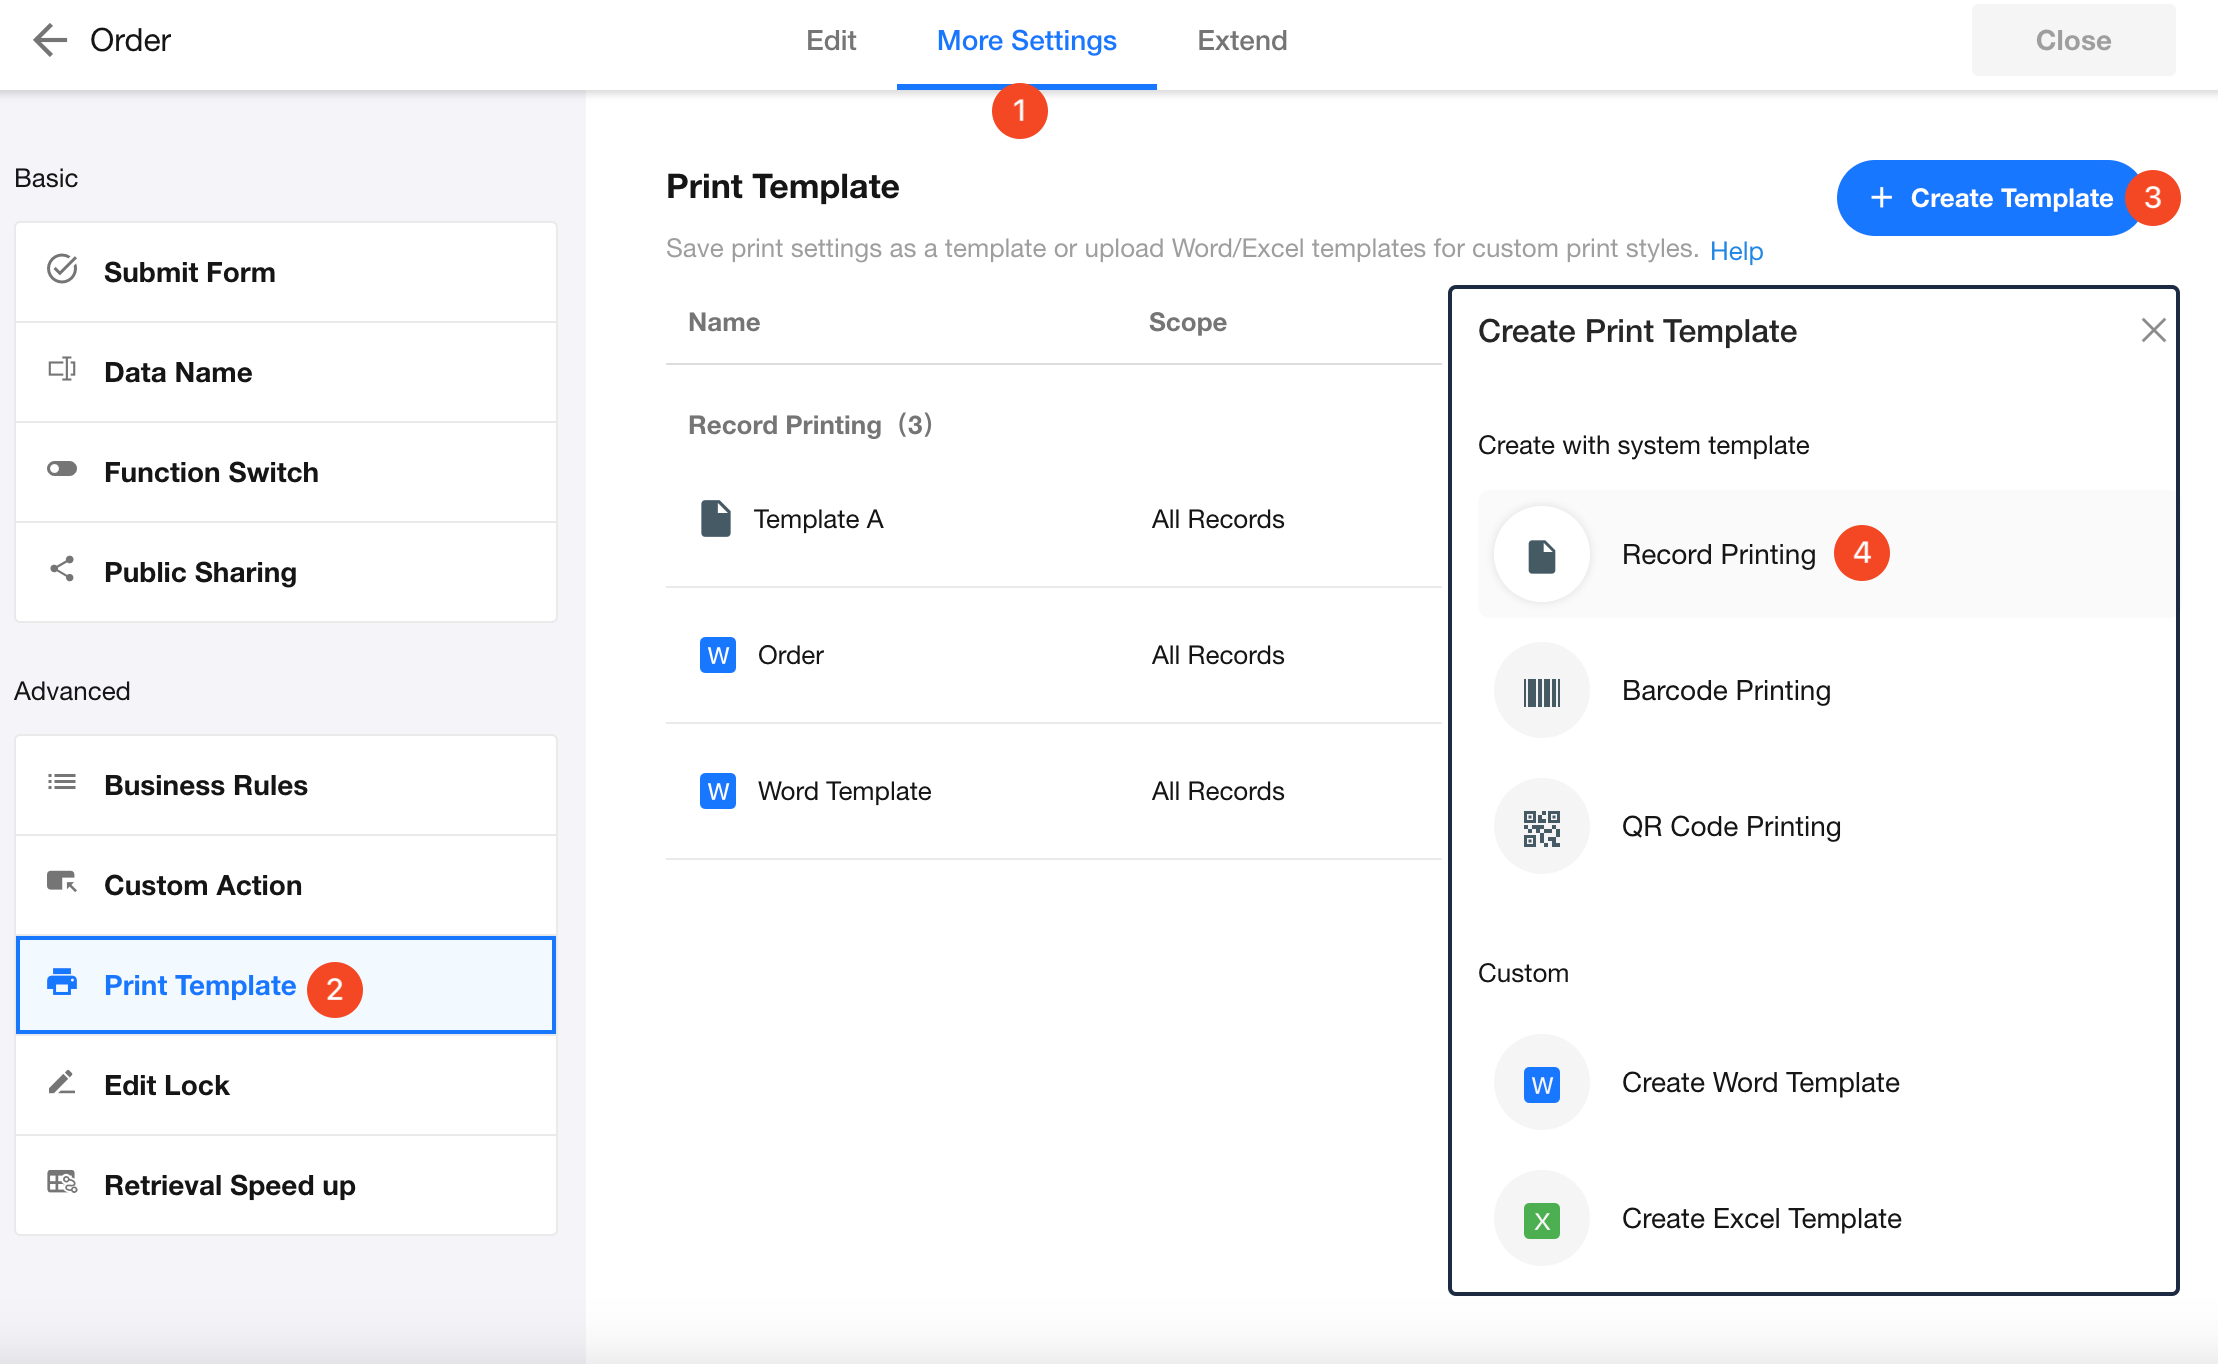
Task: Click the back arrow next to Order
Action: 49,40
